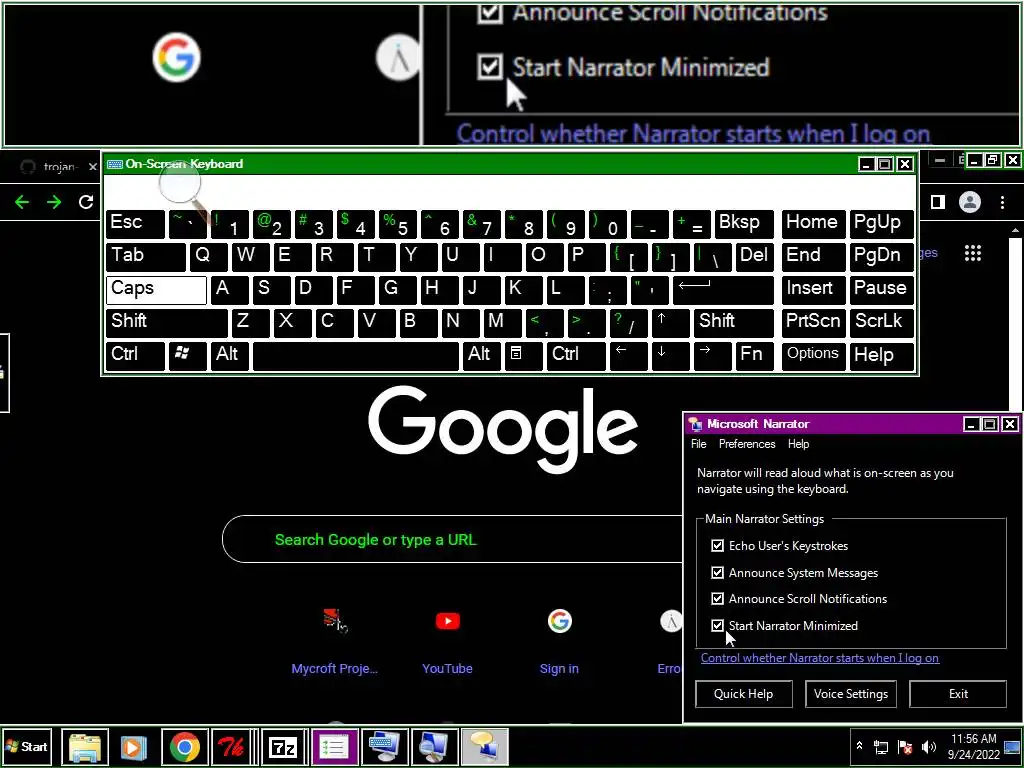The image size is (1024, 768).
Task: Open the Google apps grid
Action: [973, 253]
